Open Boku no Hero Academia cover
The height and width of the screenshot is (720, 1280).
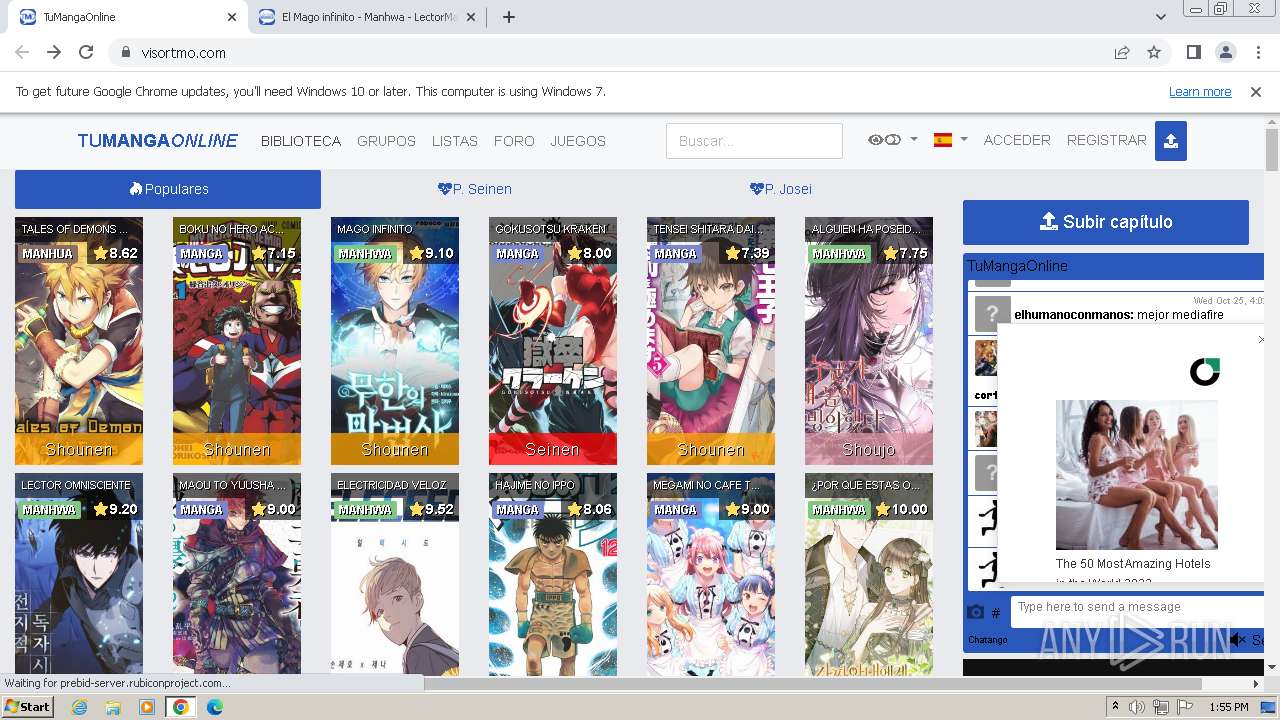click(237, 341)
